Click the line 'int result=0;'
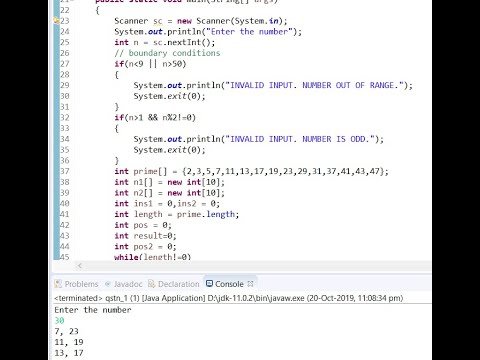This screenshot has width=480, height=360. click(145, 236)
